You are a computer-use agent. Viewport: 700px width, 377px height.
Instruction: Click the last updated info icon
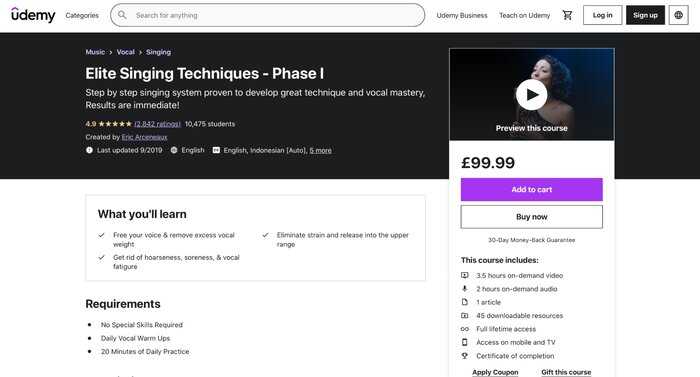pyautogui.click(x=89, y=150)
